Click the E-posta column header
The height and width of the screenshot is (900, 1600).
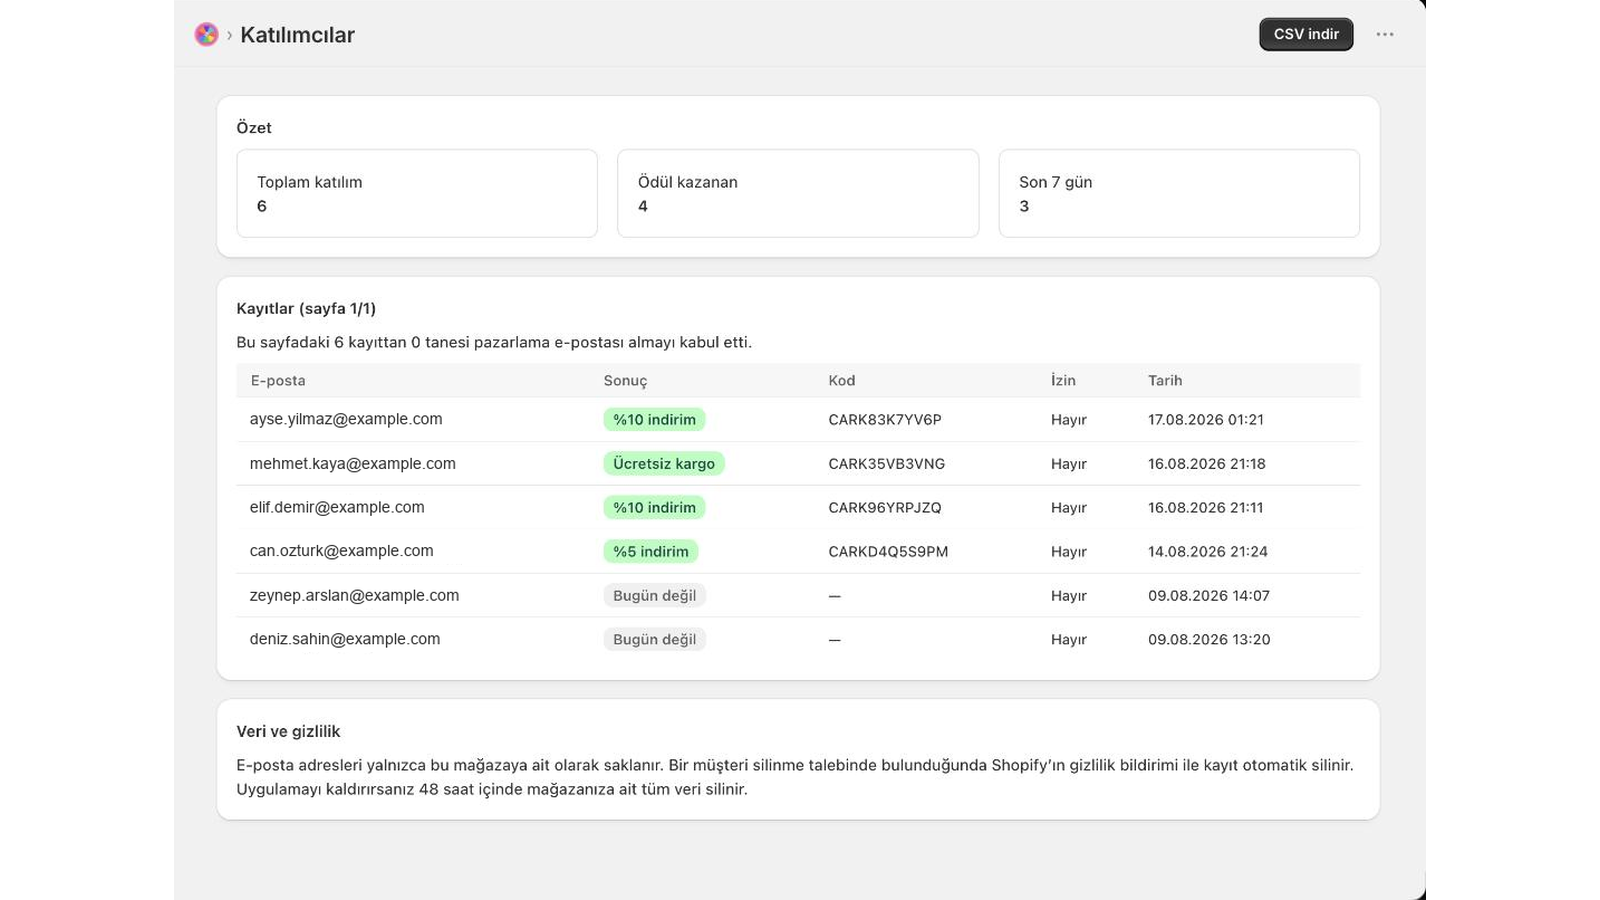(x=278, y=380)
